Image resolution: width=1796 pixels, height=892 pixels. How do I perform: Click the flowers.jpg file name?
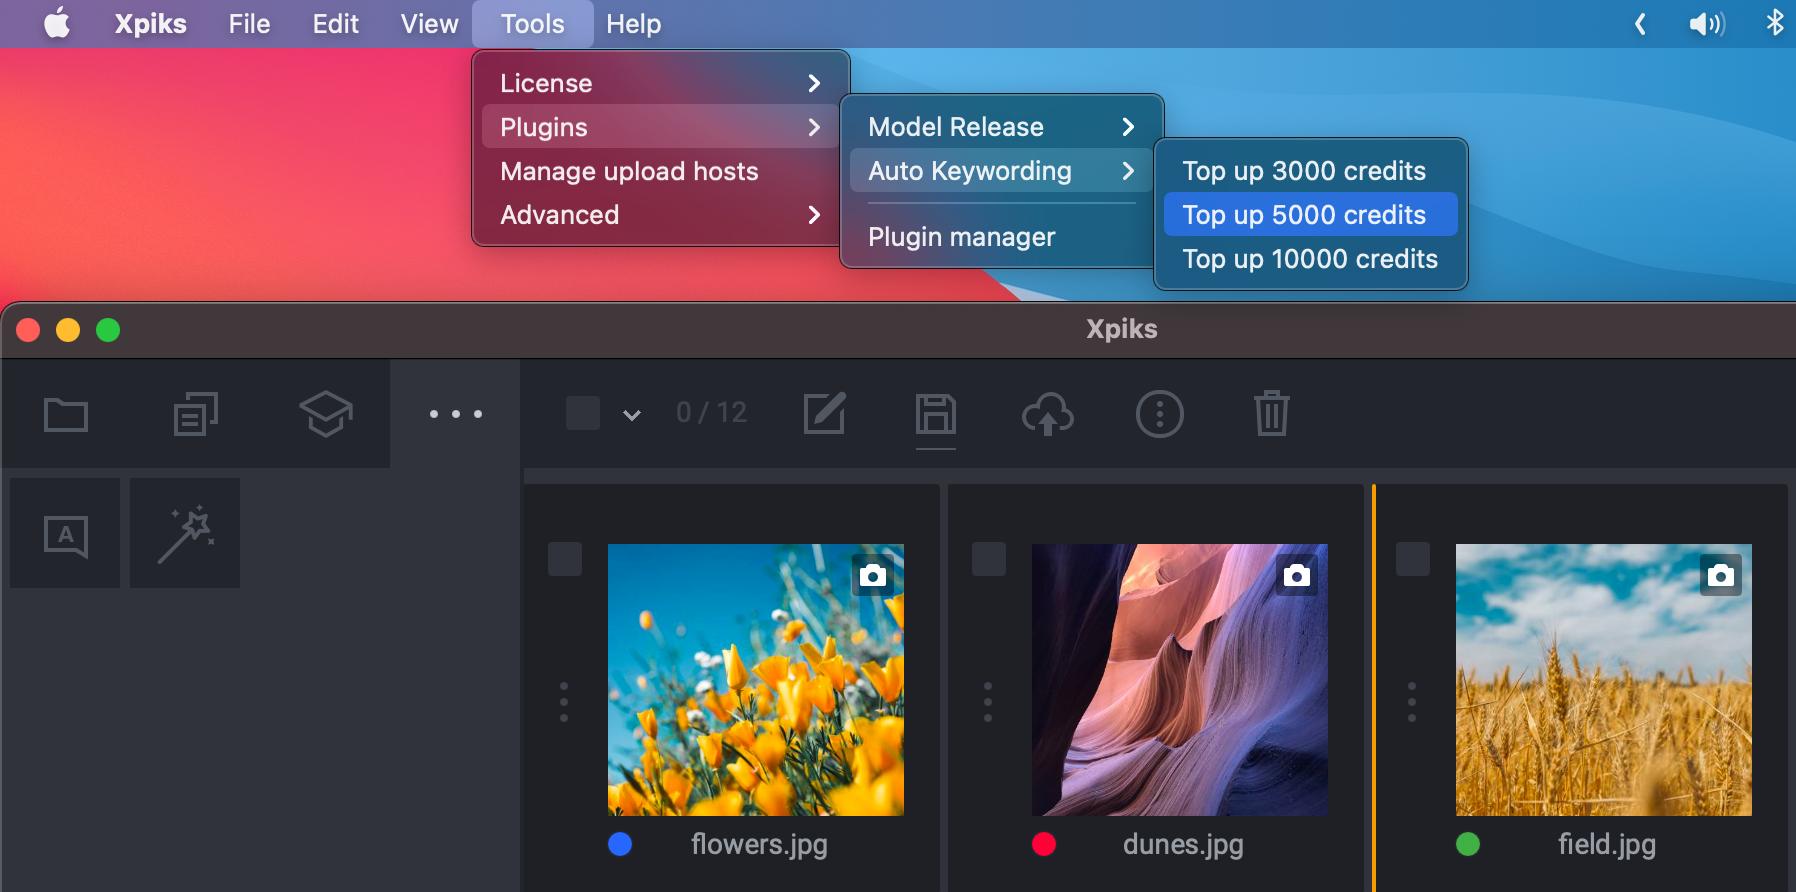pos(759,845)
